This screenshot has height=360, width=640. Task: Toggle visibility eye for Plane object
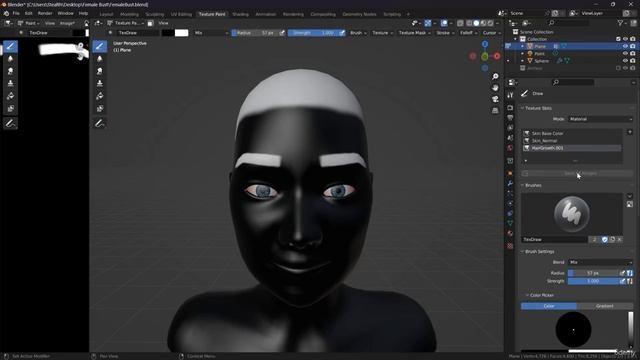click(x=625, y=47)
